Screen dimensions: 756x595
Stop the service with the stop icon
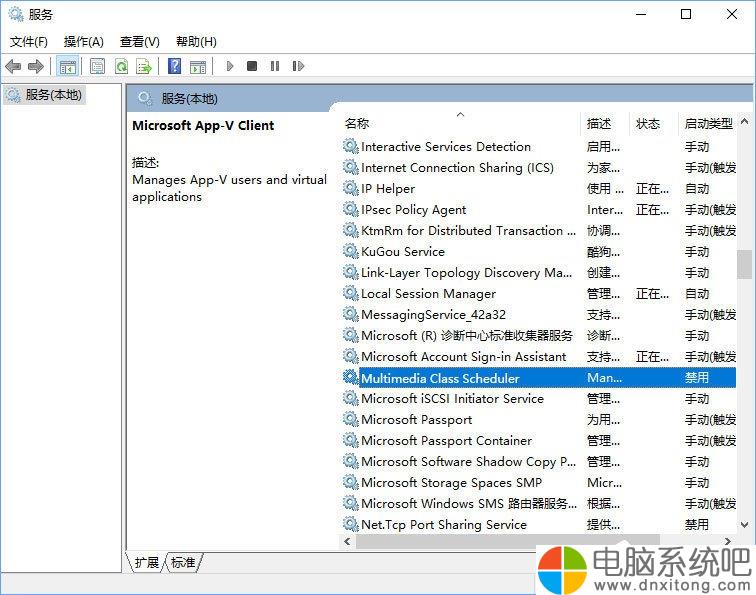(x=252, y=66)
